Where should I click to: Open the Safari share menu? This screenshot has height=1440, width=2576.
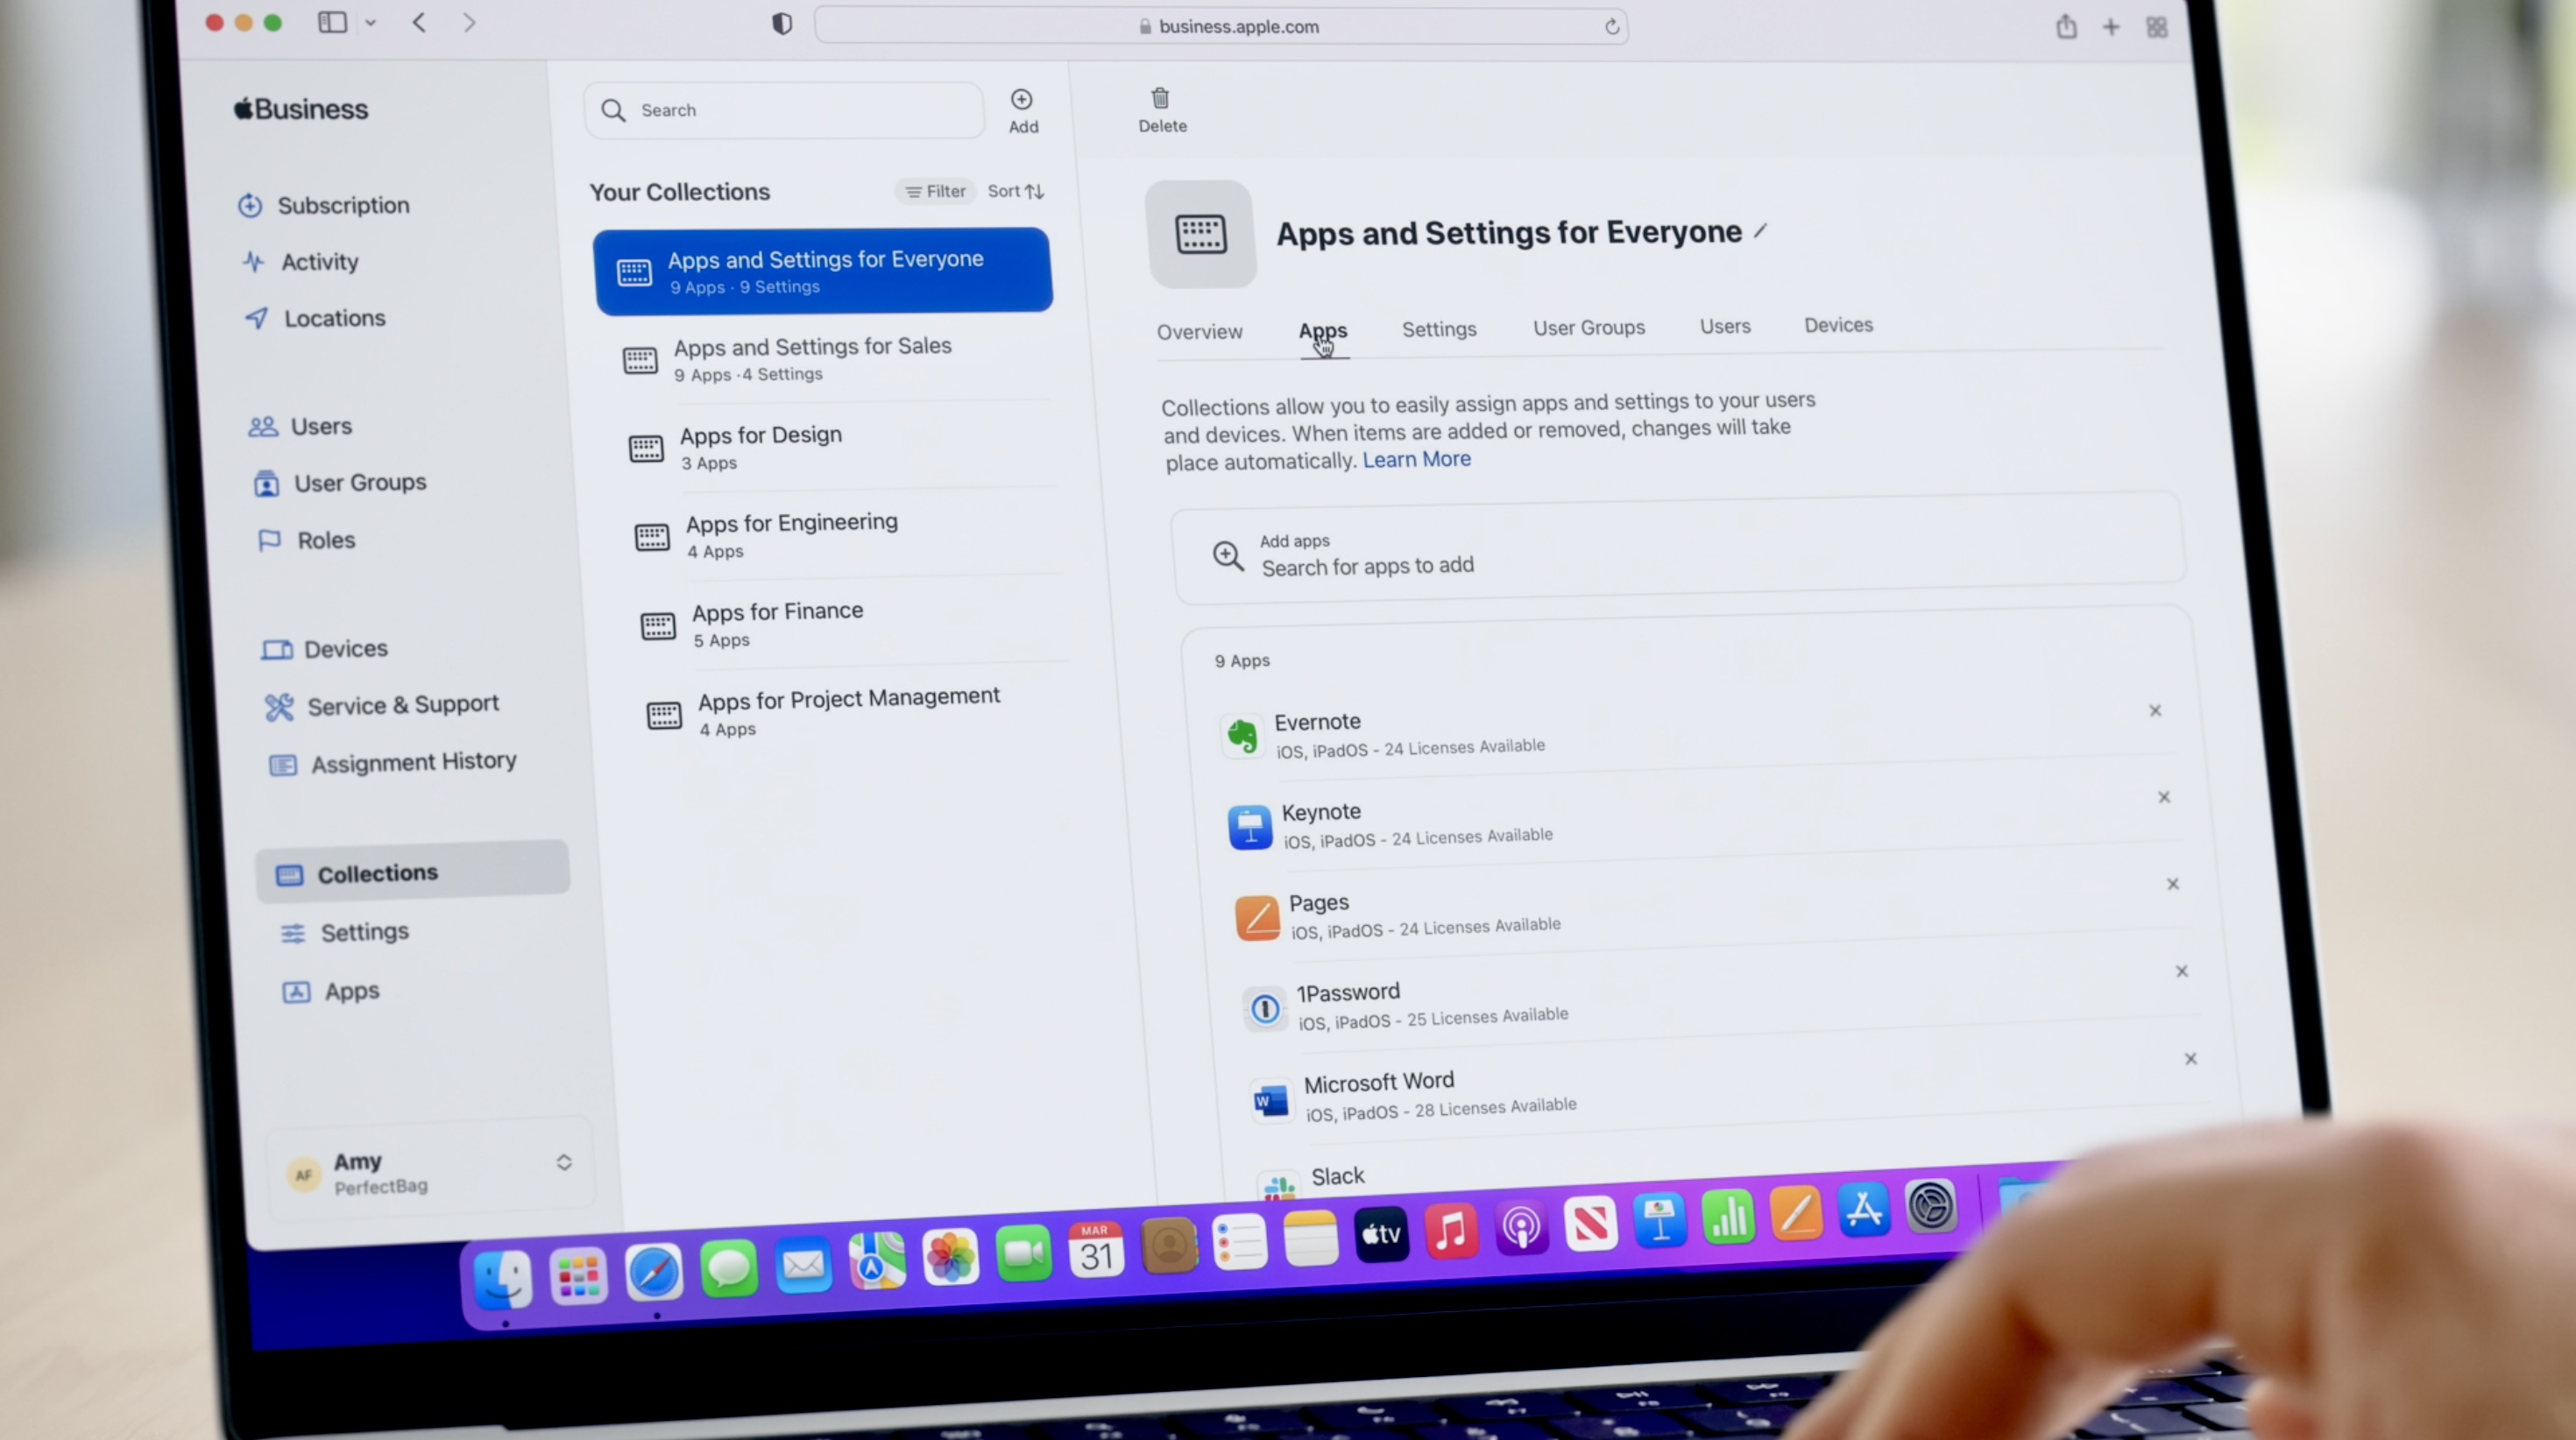pos(2066,26)
